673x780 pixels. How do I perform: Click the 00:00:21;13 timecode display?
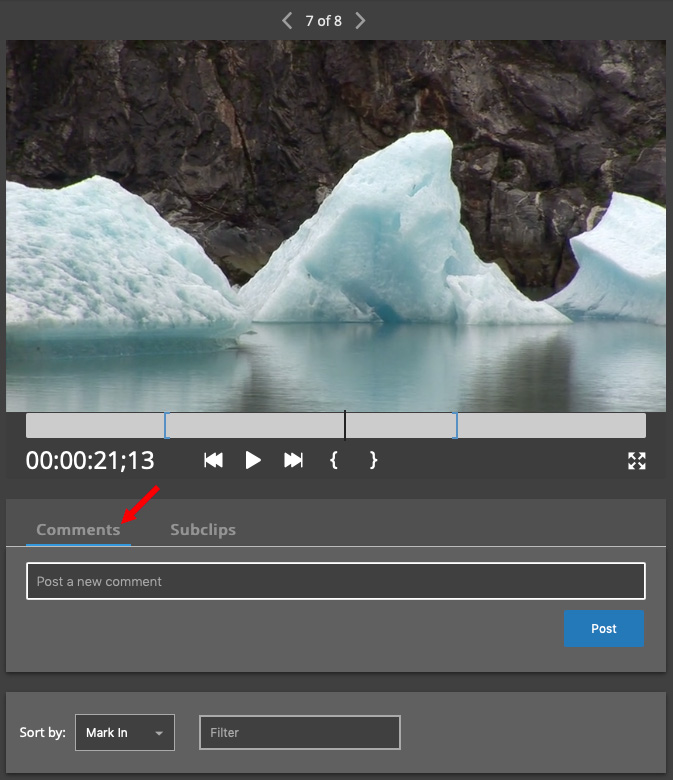[x=90, y=460]
